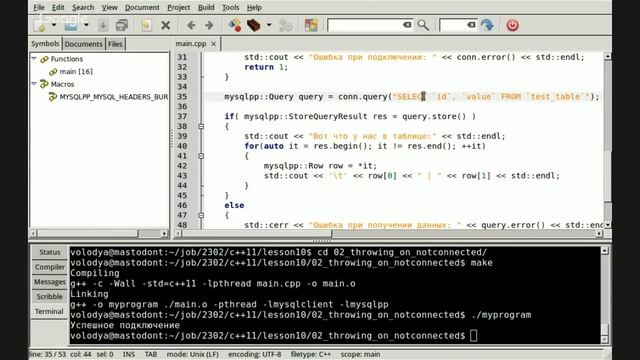Navigate forward with the right arrow icon
The image size is (640, 360).
coord(209,25)
